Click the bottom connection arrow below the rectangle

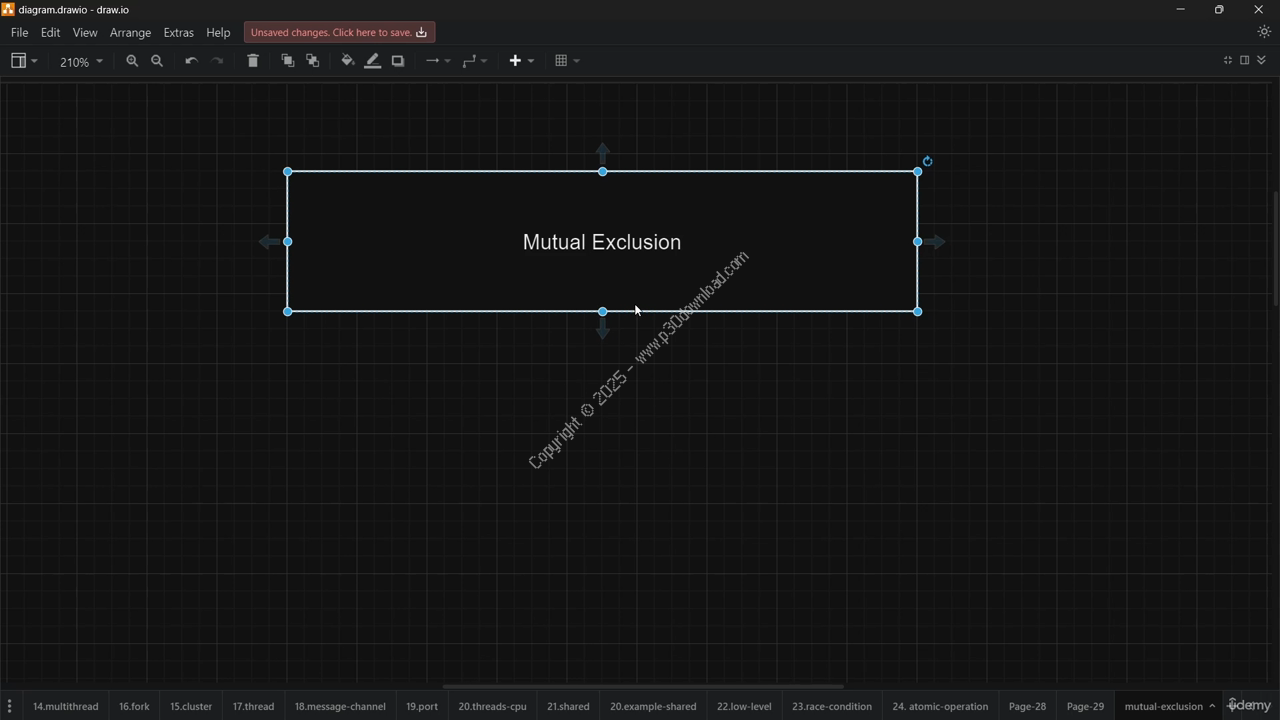pyautogui.click(x=602, y=330)
